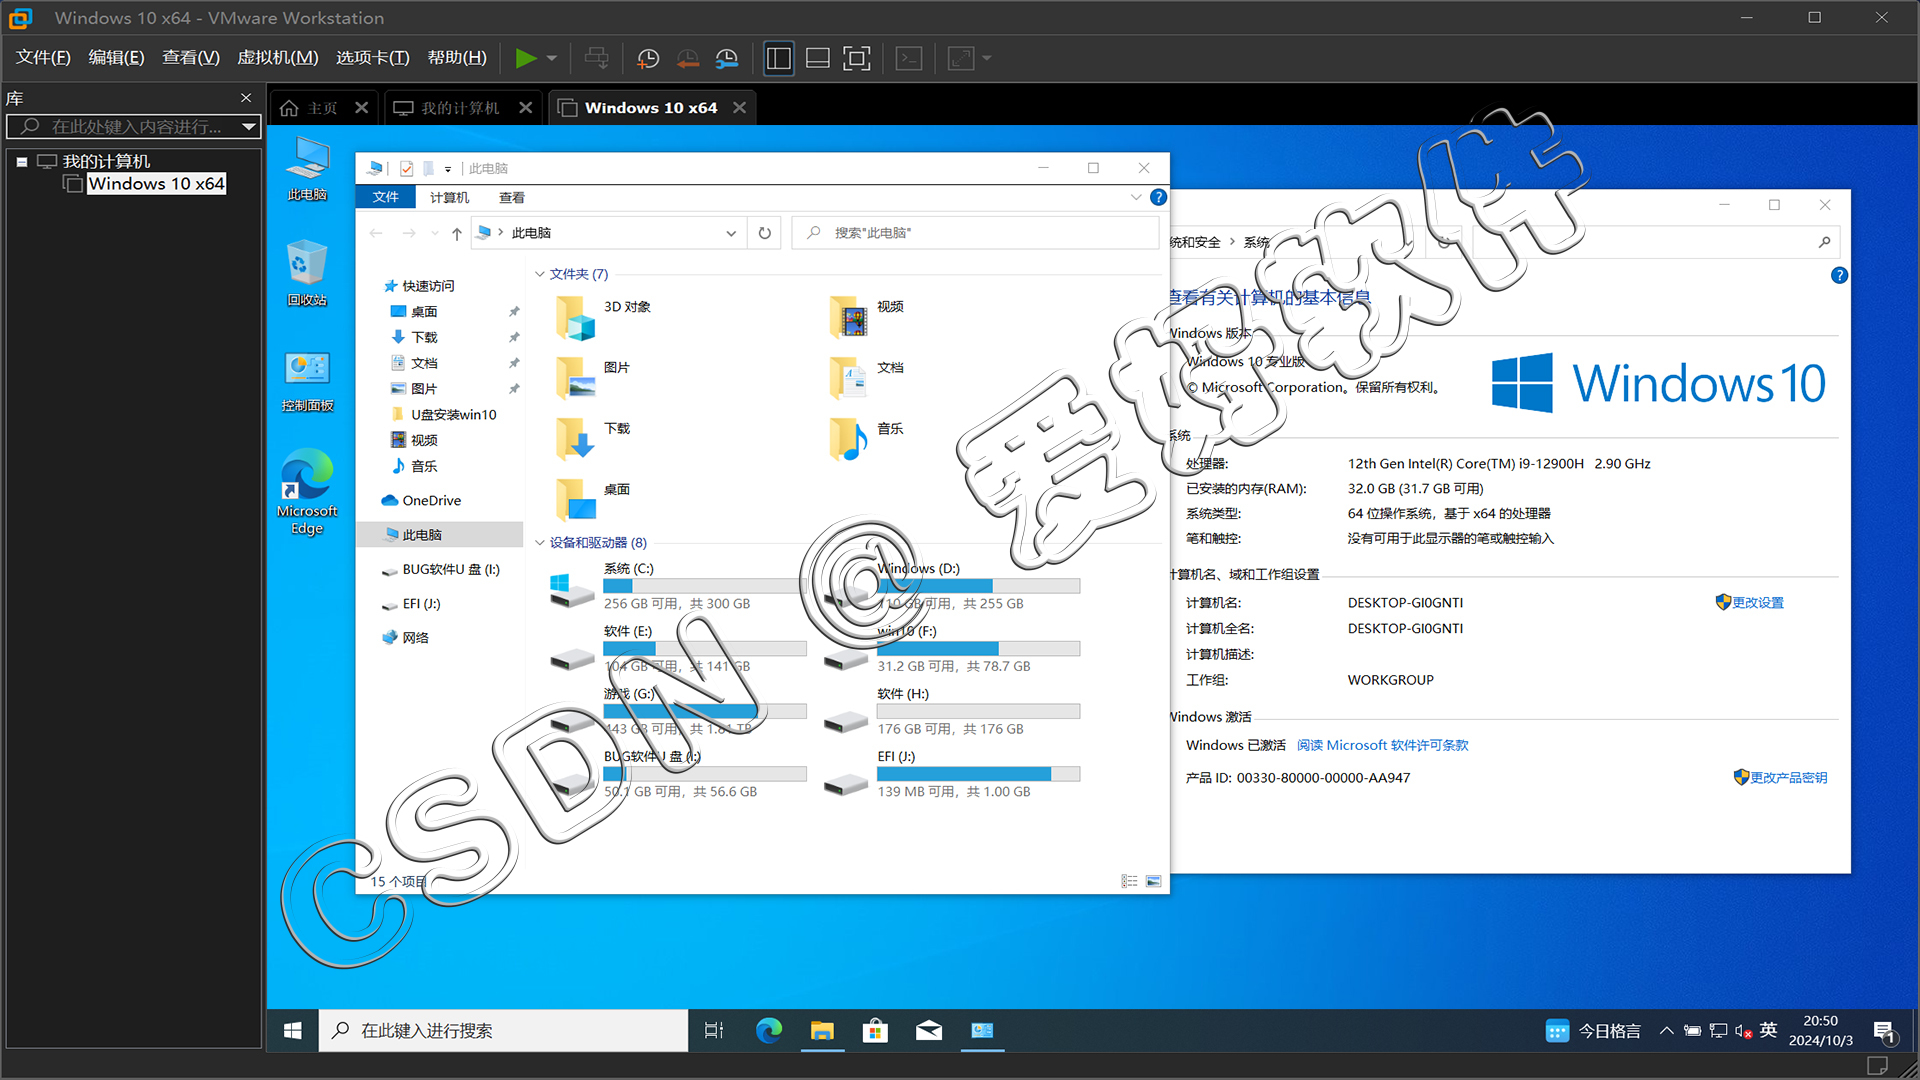This screenshot has width=1920, height=1080.
Task: Select 3D 对象 folder
Action: tap(604, 317)
